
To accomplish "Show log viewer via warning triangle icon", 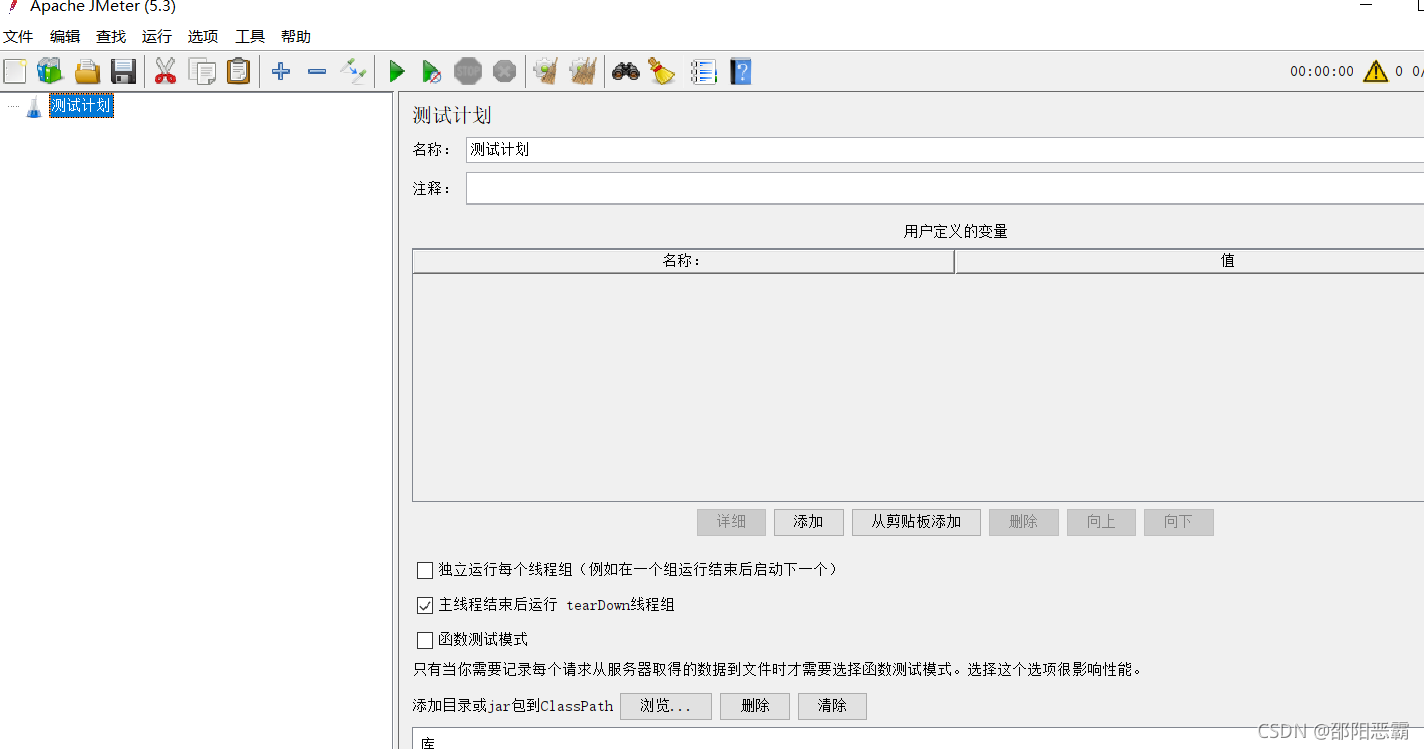I will point(1376,71).
